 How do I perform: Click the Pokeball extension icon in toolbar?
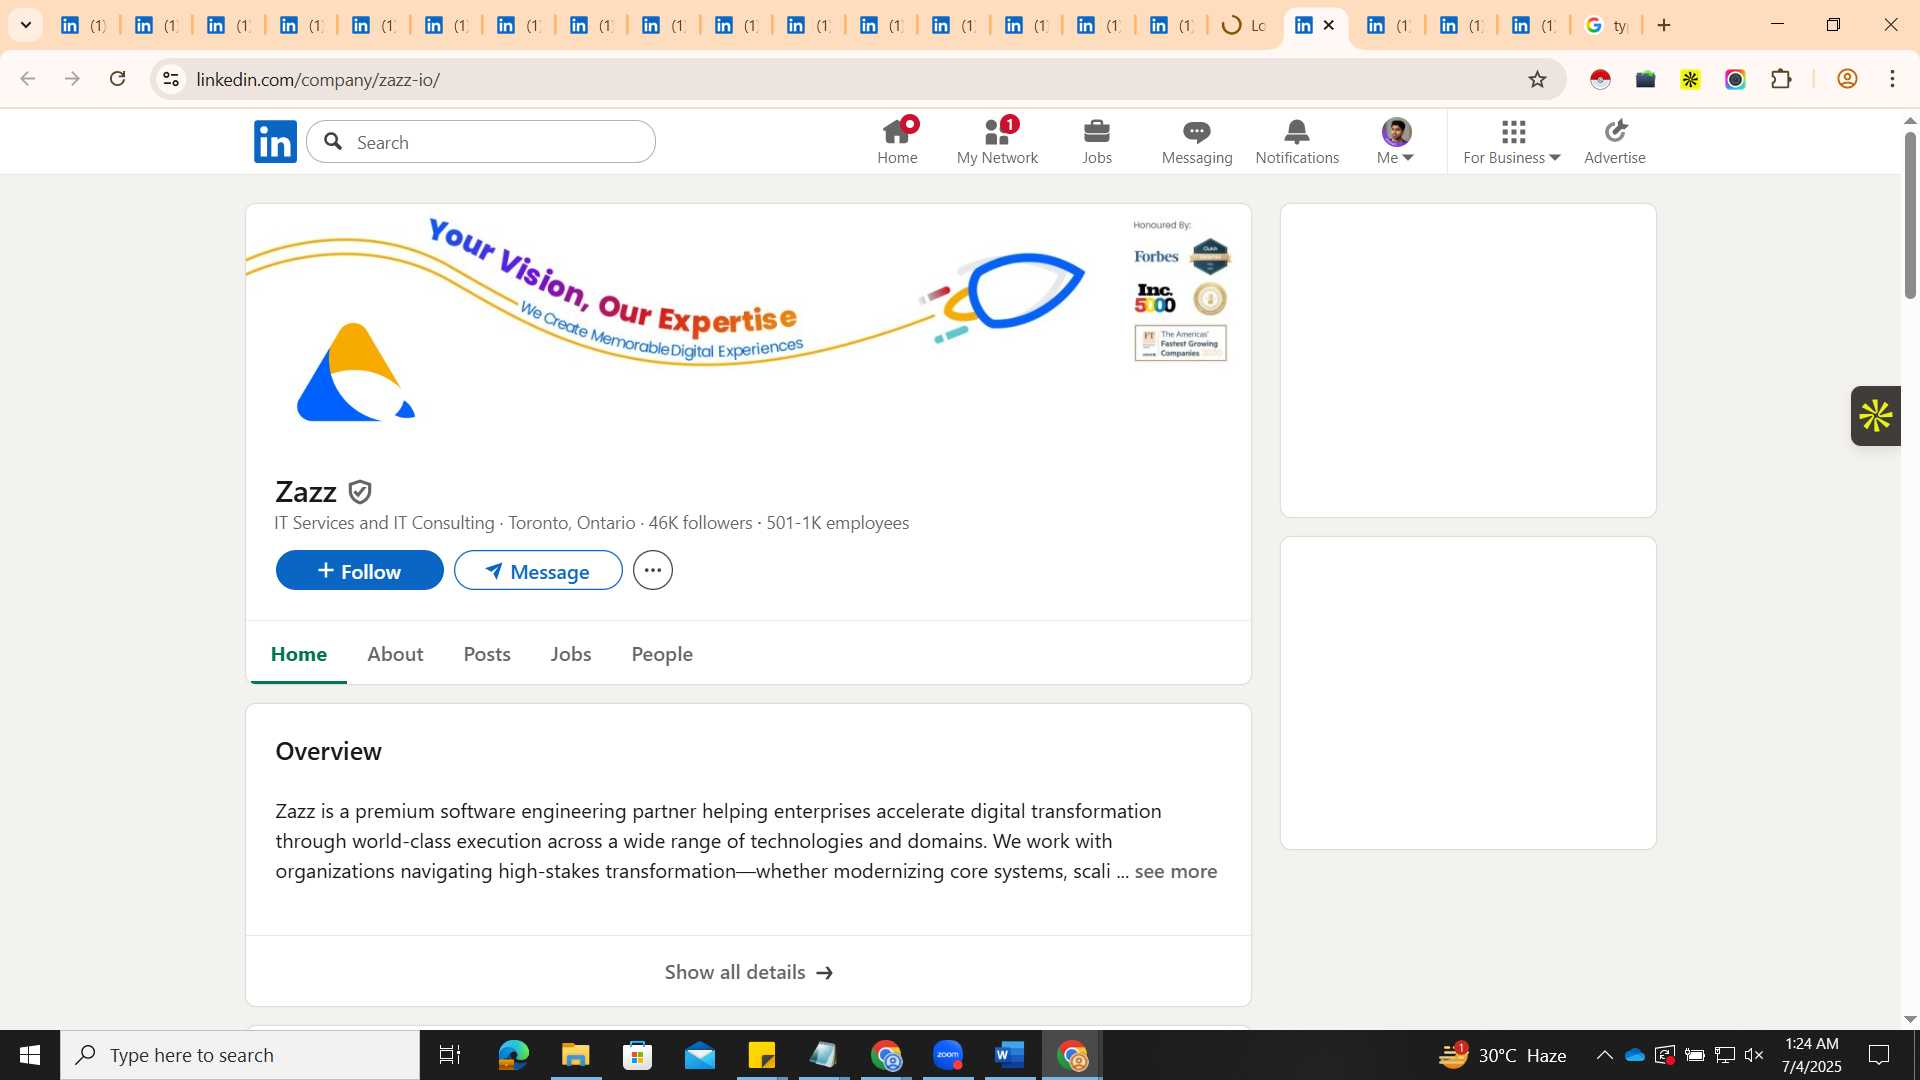(1600, 79)
